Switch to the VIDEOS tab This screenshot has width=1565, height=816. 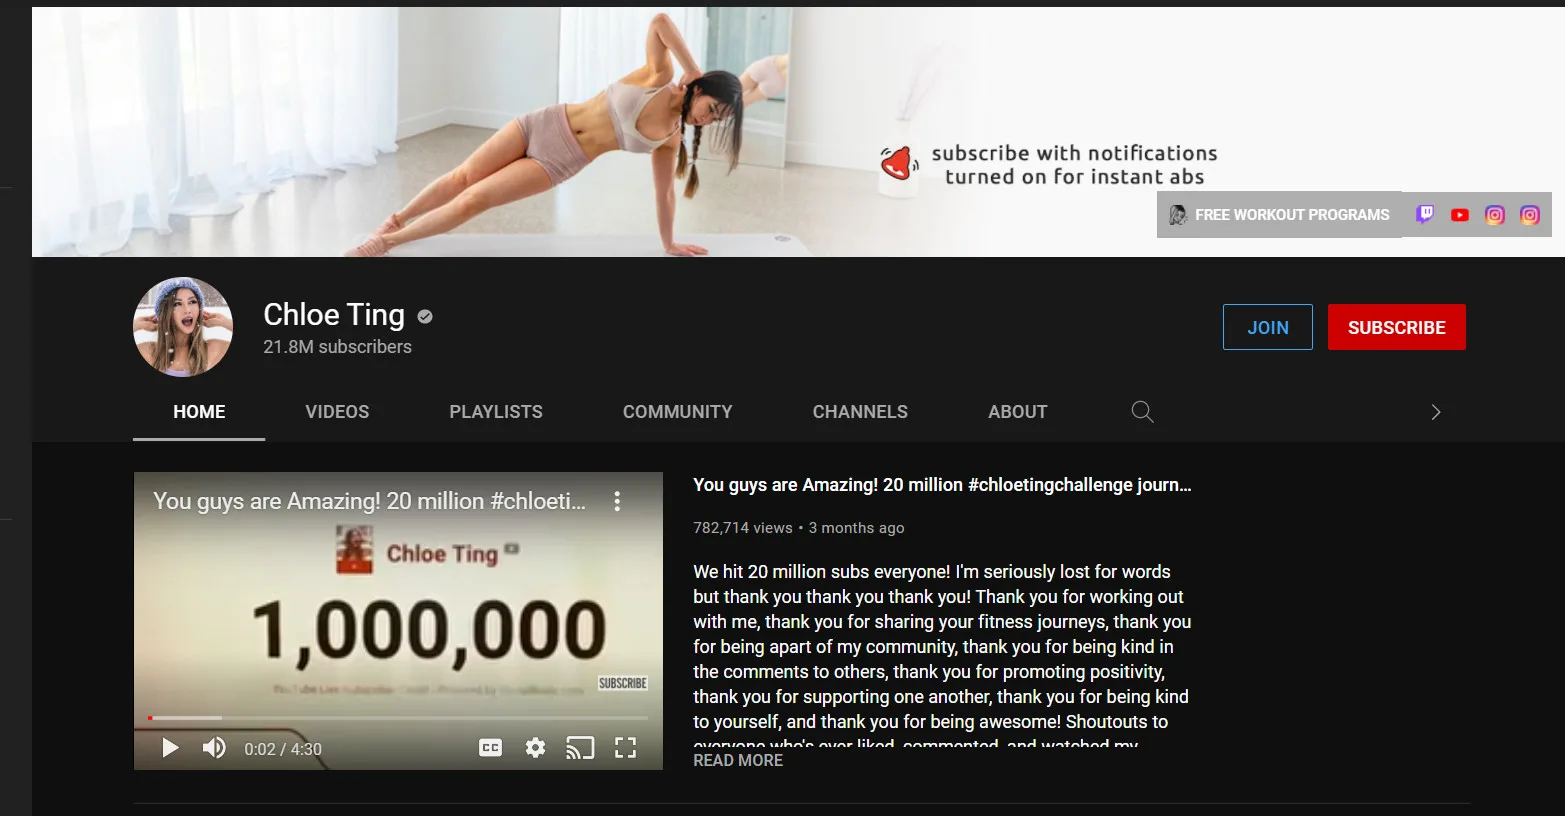(337, 412)
